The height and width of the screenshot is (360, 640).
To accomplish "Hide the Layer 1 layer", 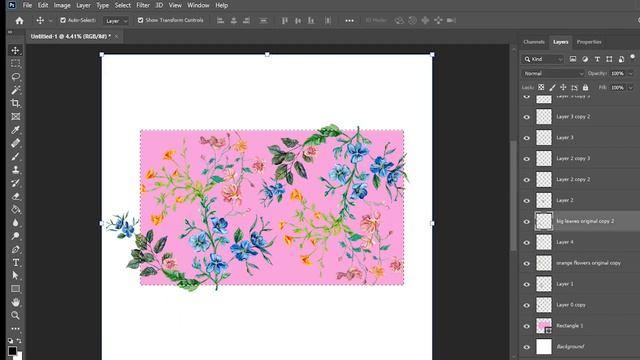I will point(527,284).
